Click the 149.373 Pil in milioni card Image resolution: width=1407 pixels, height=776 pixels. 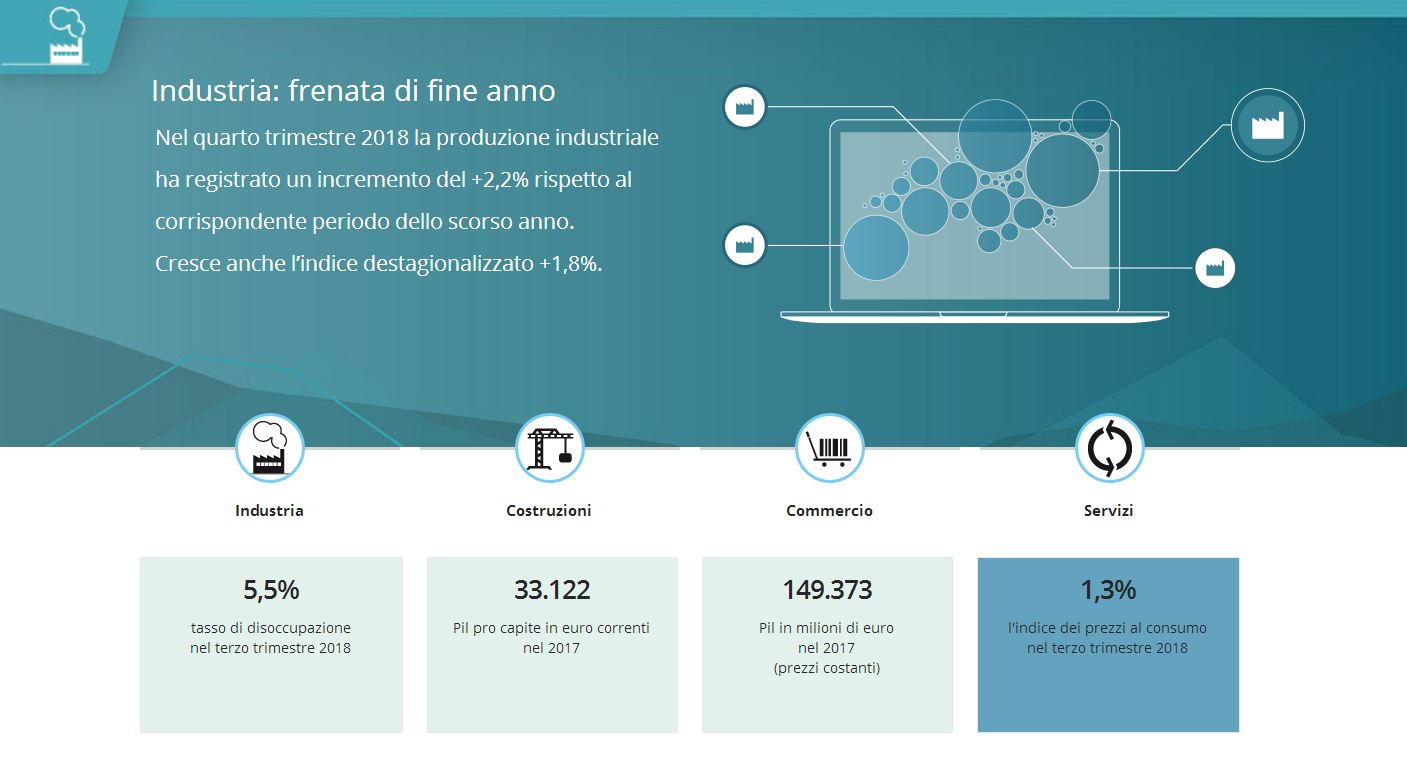tap(827, 644)
